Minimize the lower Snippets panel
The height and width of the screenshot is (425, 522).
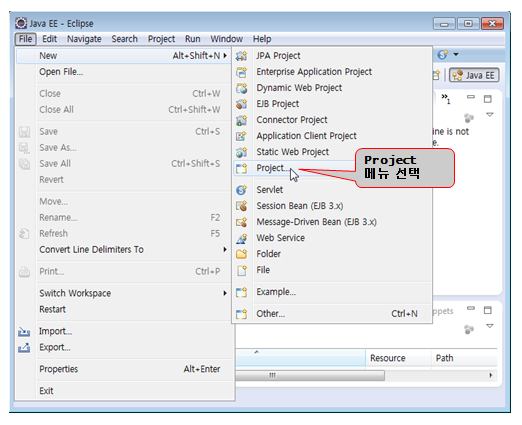point(471,308)
